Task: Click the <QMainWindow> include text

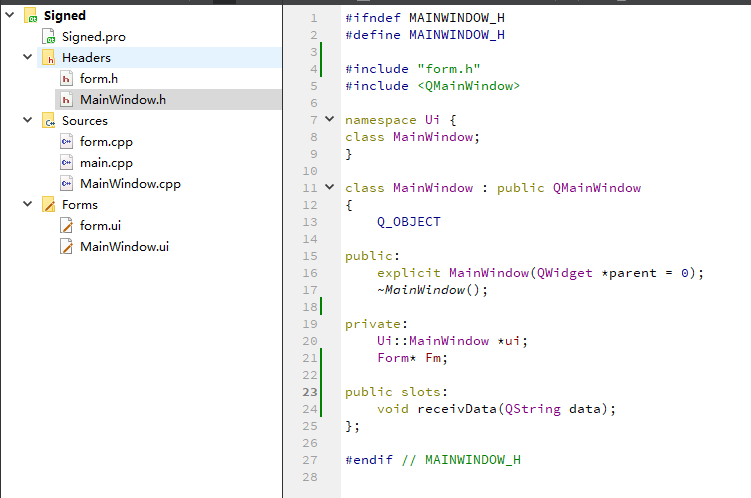Action: click(468, 86)
